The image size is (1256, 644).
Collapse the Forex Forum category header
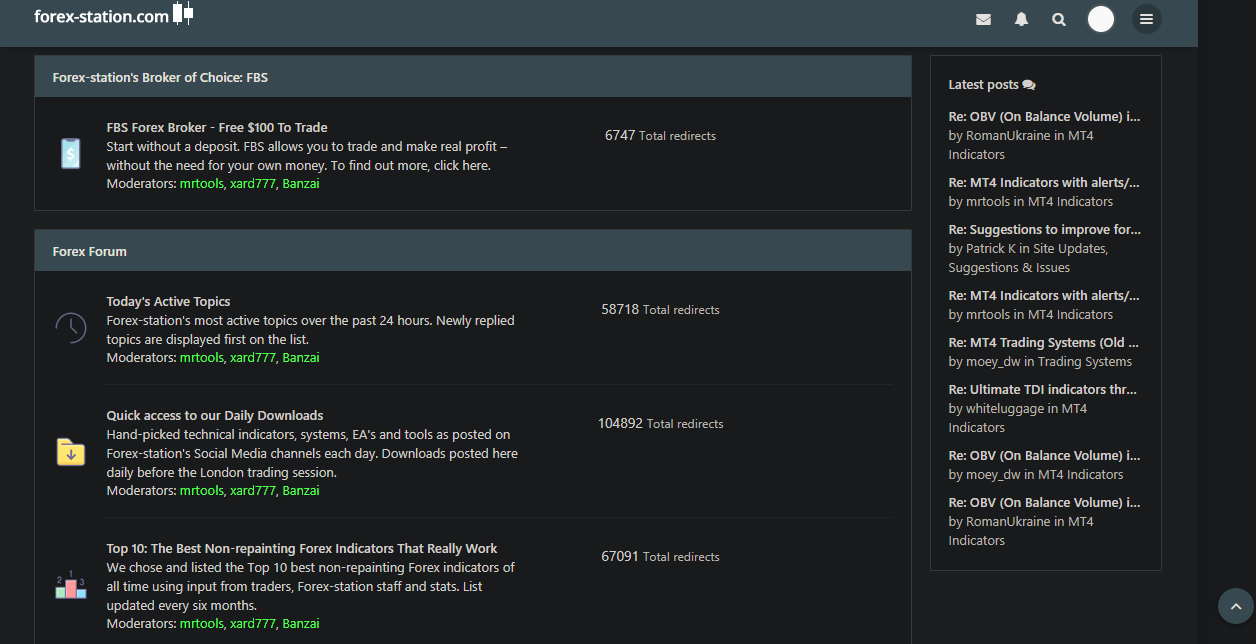[90, 251]
